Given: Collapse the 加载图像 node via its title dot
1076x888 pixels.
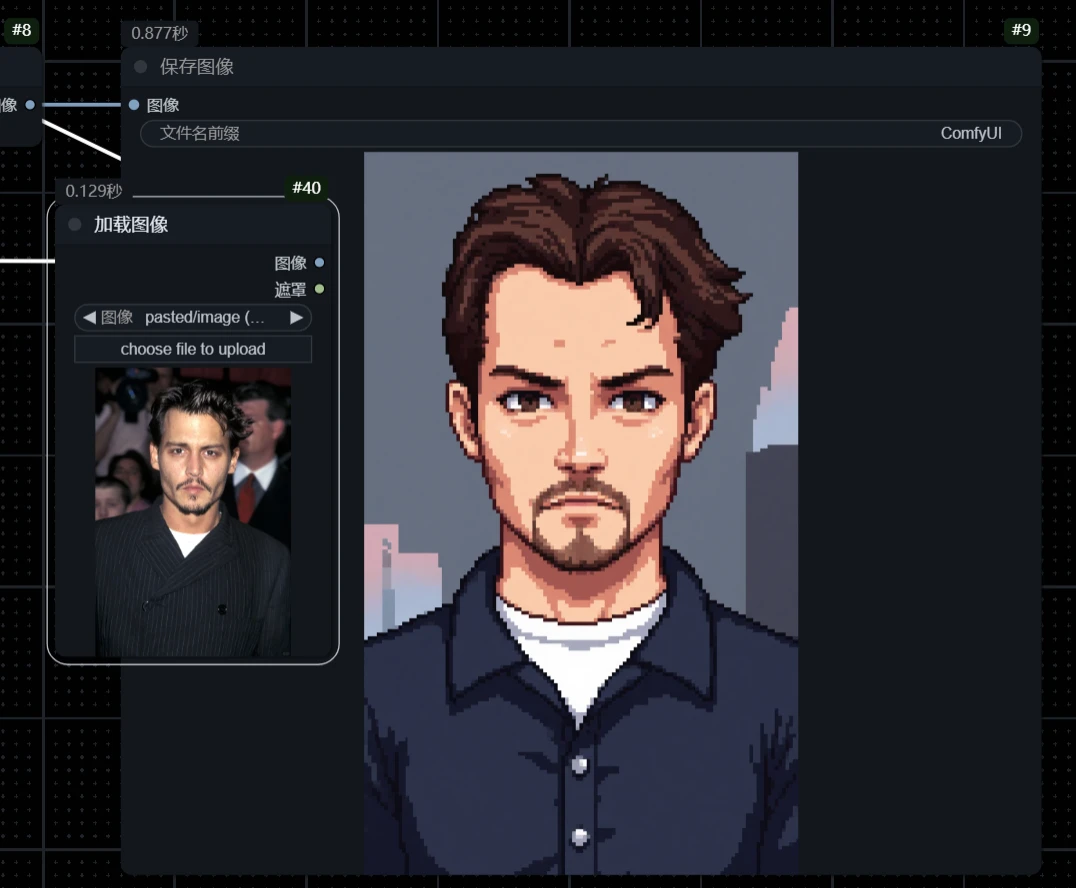Looking at the screenshot, I should point(74,224).
